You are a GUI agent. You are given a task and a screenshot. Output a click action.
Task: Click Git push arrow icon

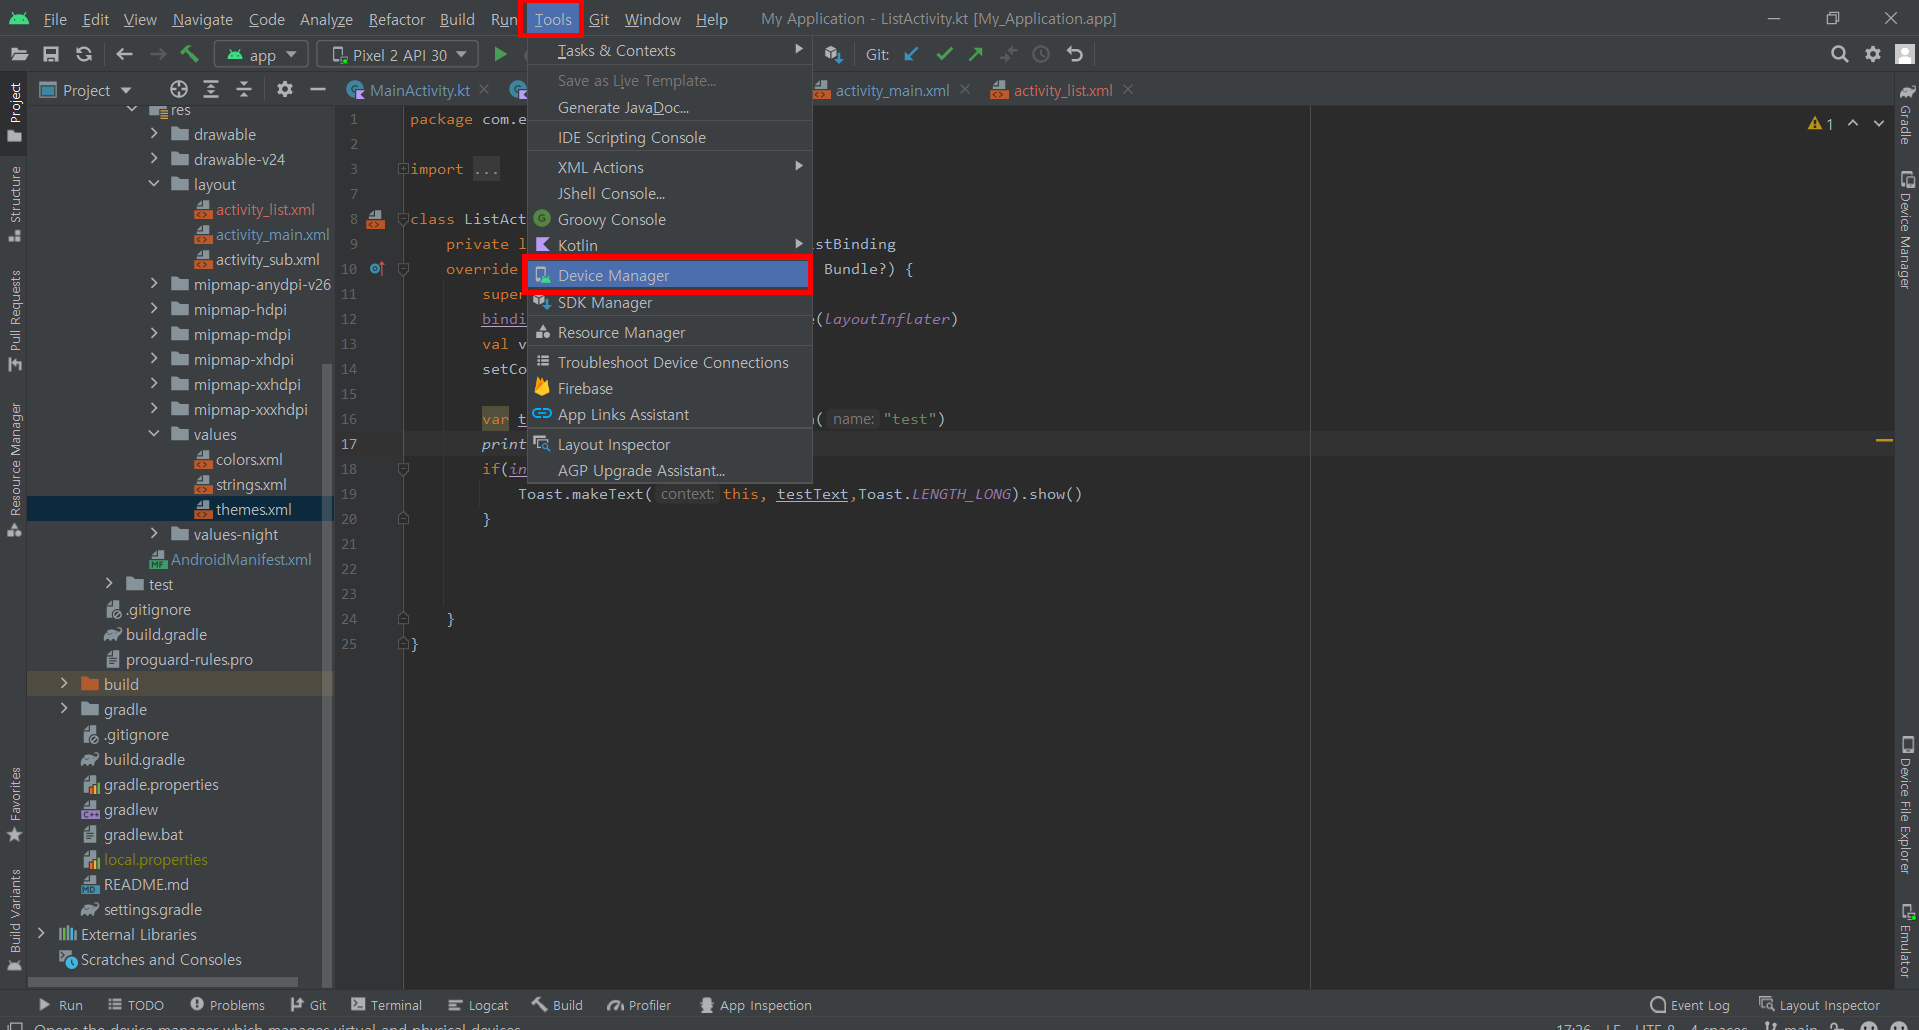(976, 54)
